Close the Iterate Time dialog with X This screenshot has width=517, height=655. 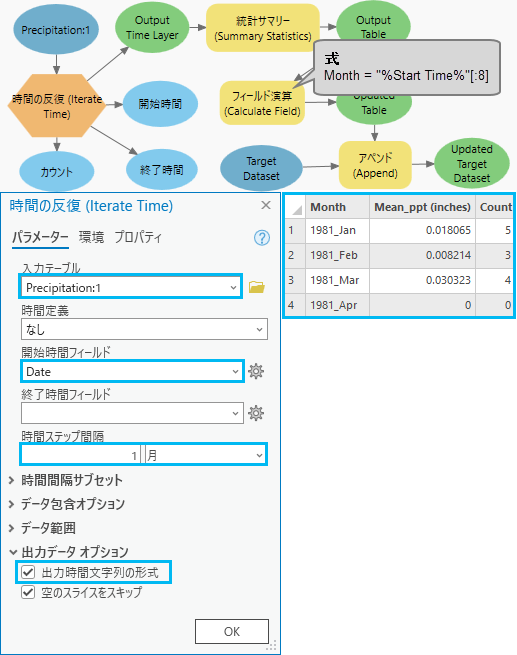pyautogui.click(x=266, y=205)
